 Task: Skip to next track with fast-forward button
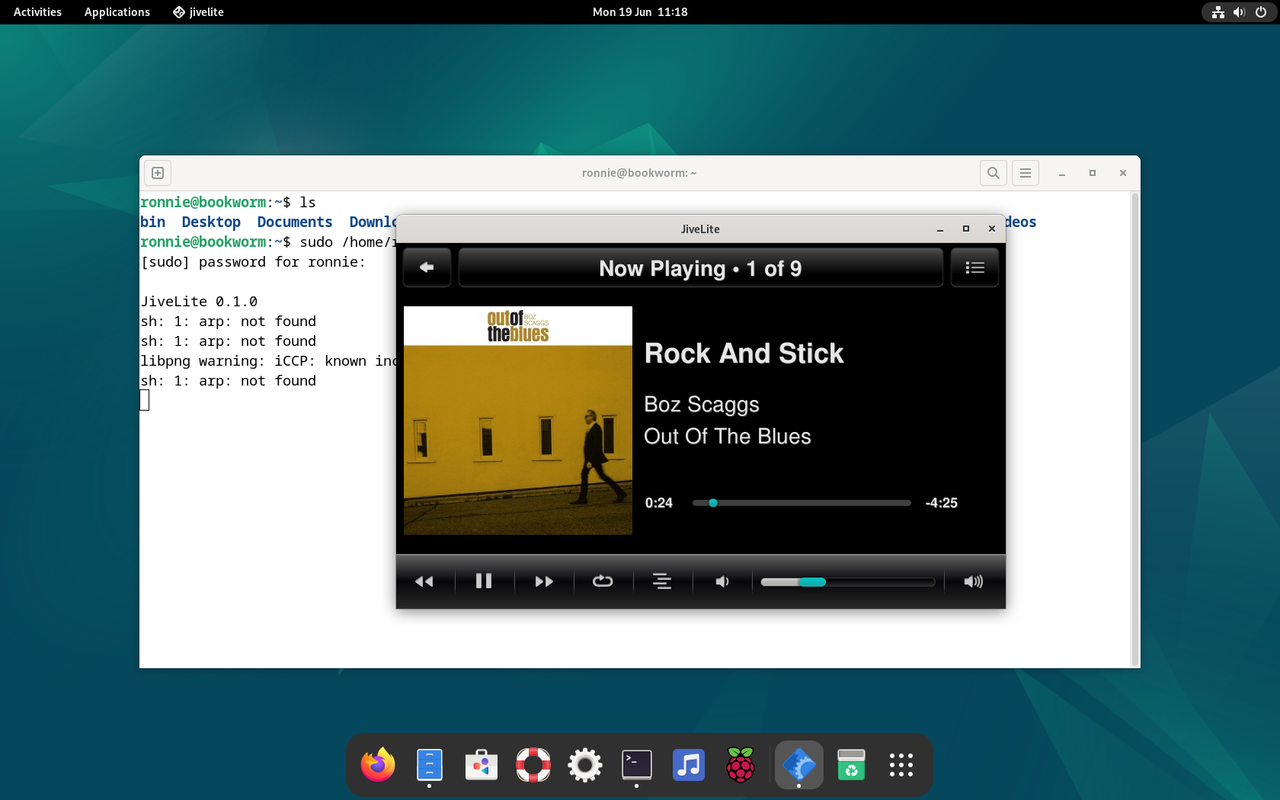544,581
